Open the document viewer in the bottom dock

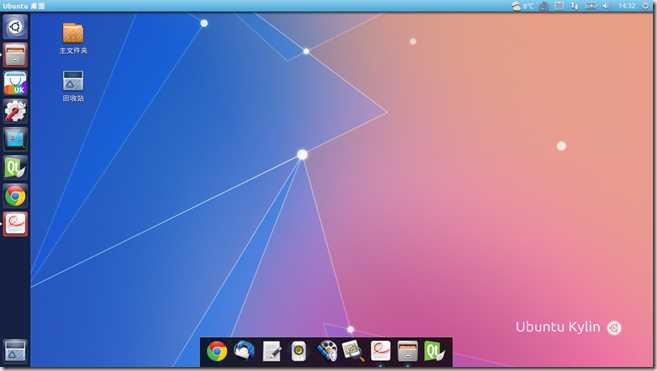tap(380, 351)
